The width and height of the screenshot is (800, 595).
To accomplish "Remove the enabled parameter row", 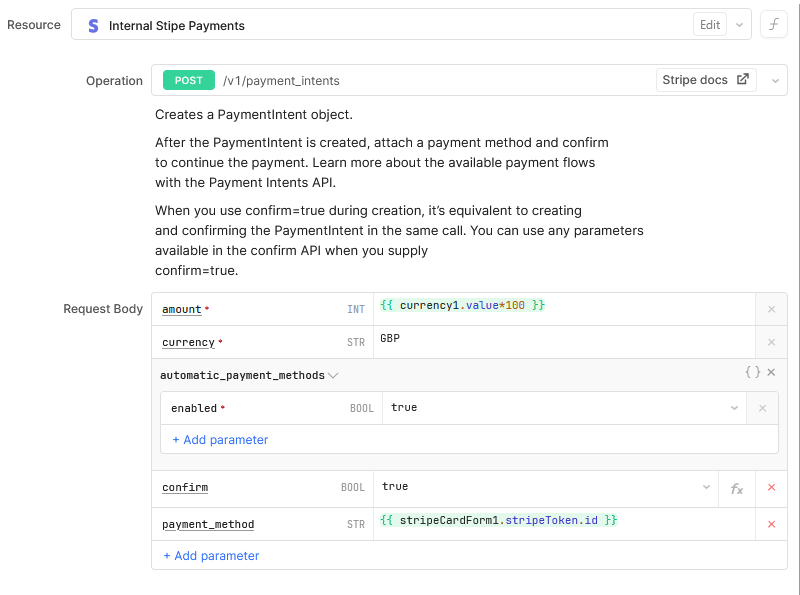I will pyautogui.click(x=762, y=408).
